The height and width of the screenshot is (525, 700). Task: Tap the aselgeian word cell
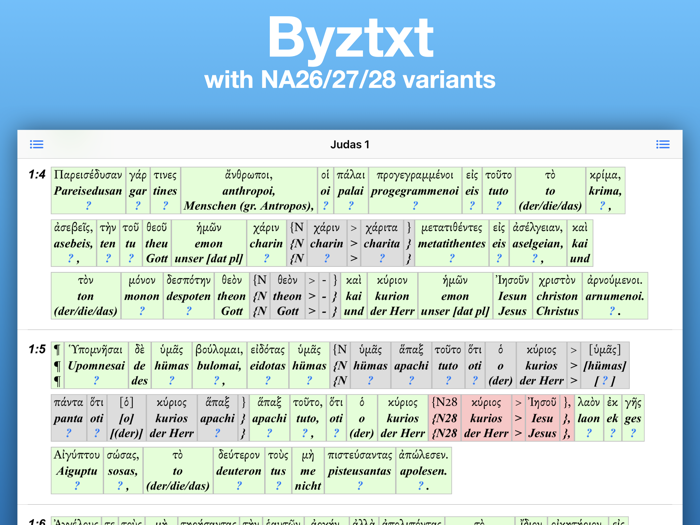538,243
